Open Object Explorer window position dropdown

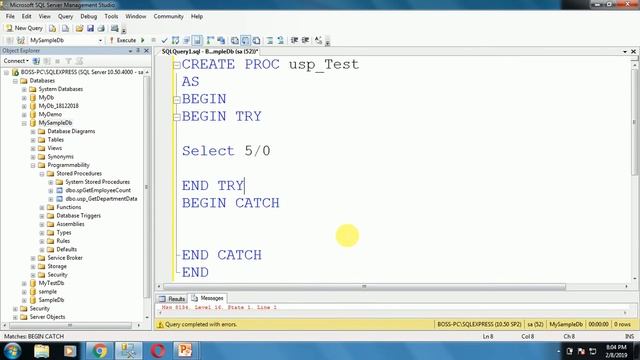tap(130, 51)
